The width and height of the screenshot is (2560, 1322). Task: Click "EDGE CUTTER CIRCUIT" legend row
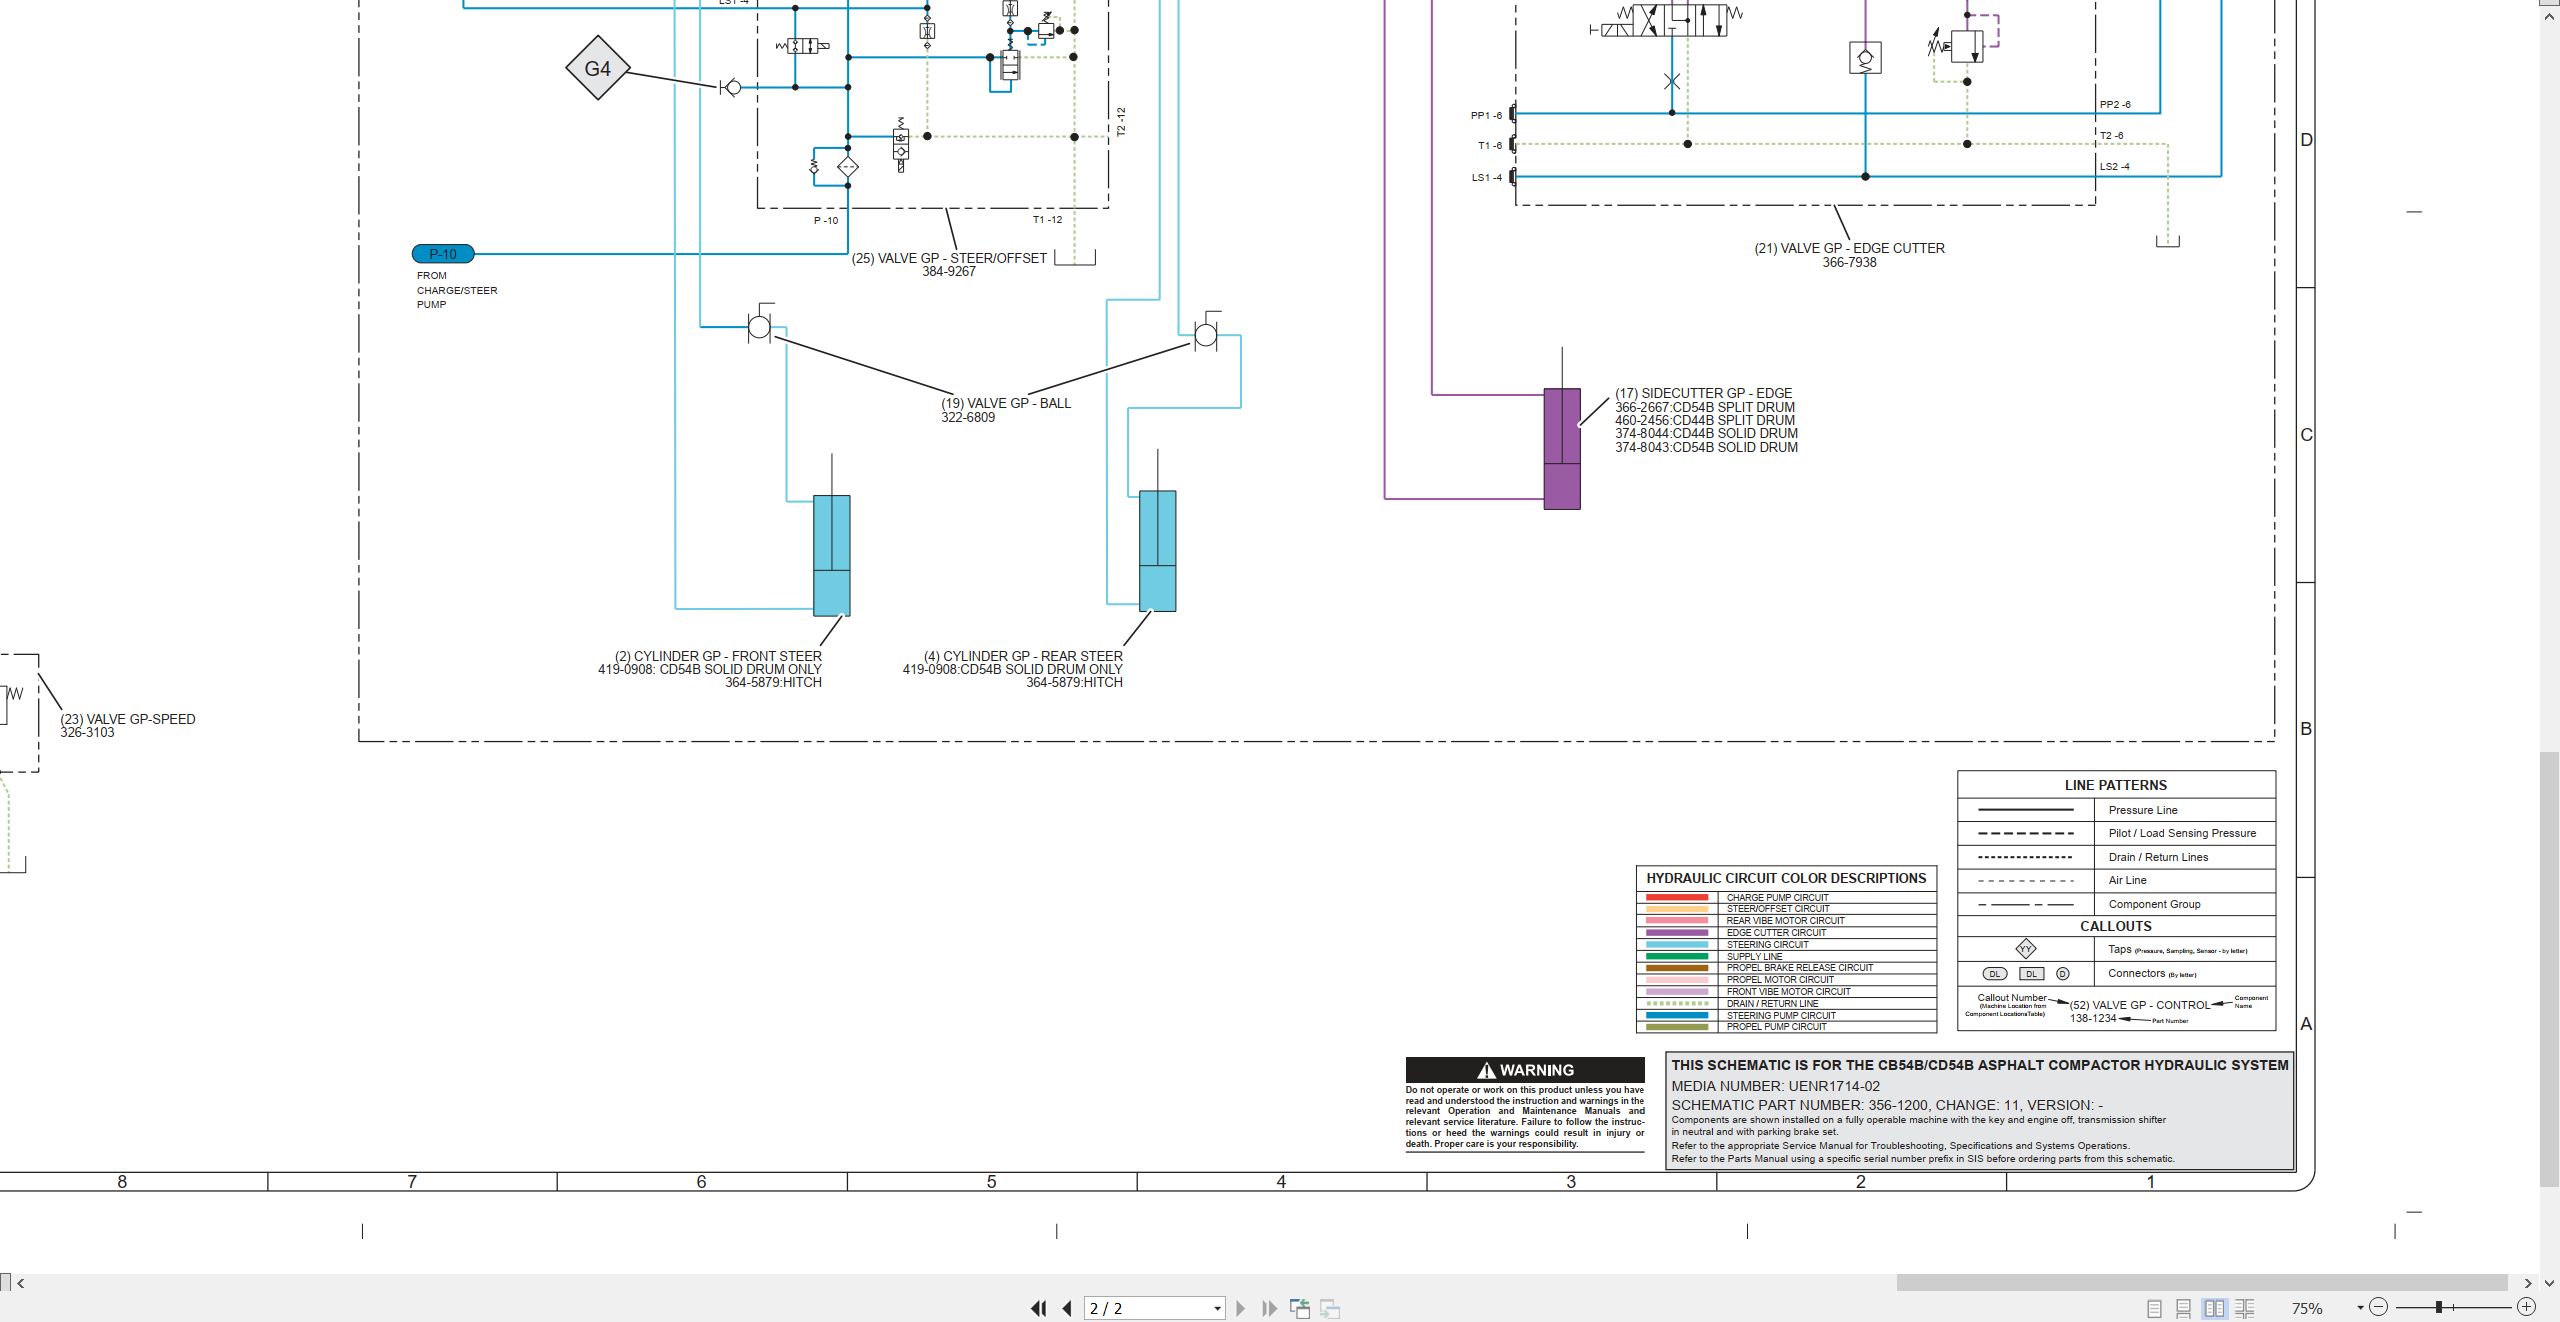[x=1786, y=932]
